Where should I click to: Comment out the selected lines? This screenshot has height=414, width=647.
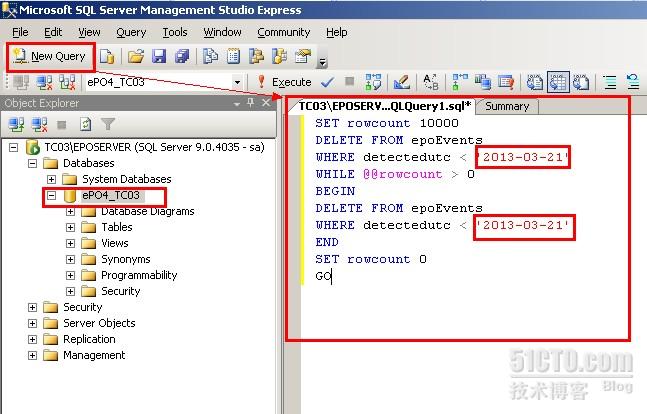point(610,82)
